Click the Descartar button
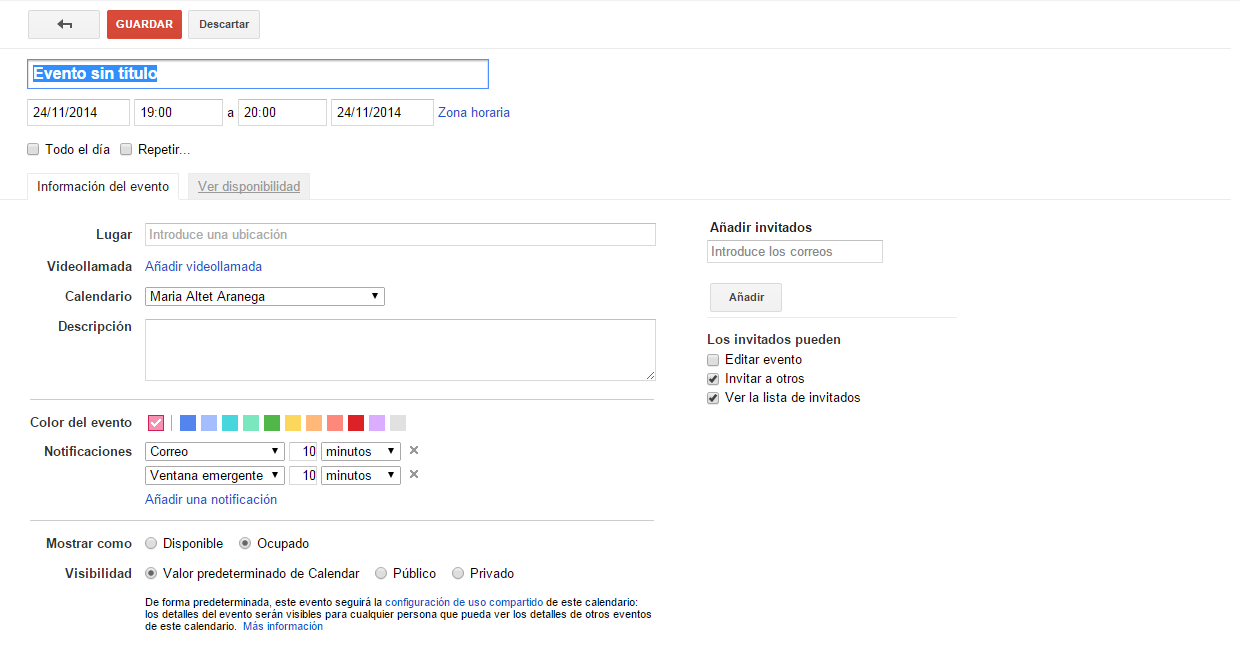This screenshot has height=656, width=1240. 224,24
